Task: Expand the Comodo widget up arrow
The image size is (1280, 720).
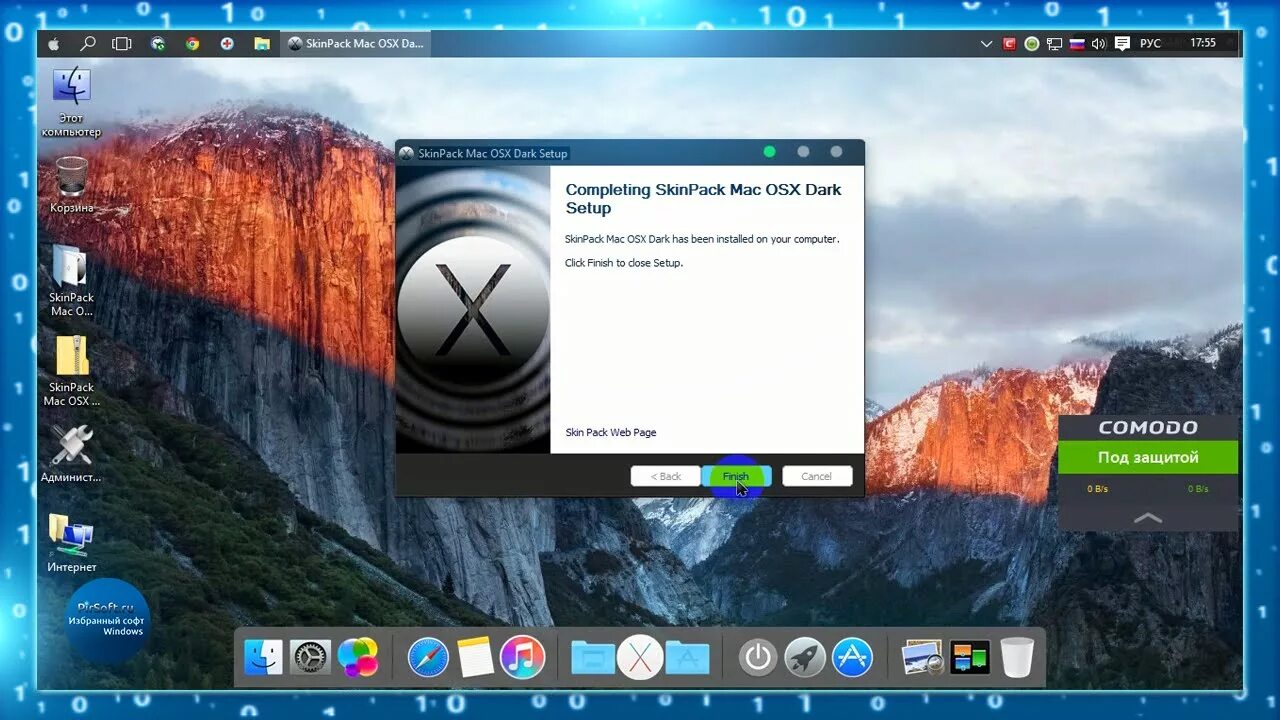Action: (x=1148, y=517)
